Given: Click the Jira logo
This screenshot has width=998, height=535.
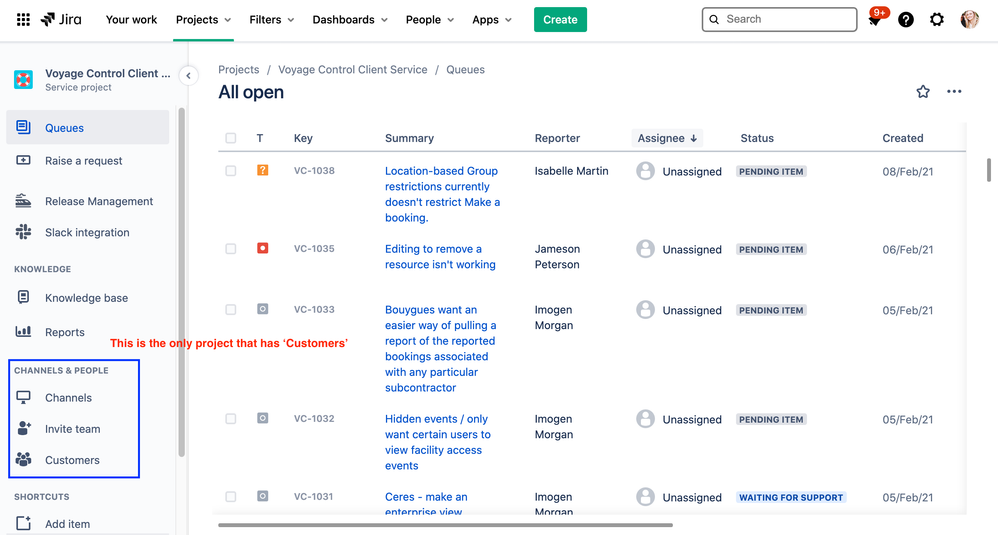Looking at the screenshot, I should pyautogui.click(x=61, y=20).
